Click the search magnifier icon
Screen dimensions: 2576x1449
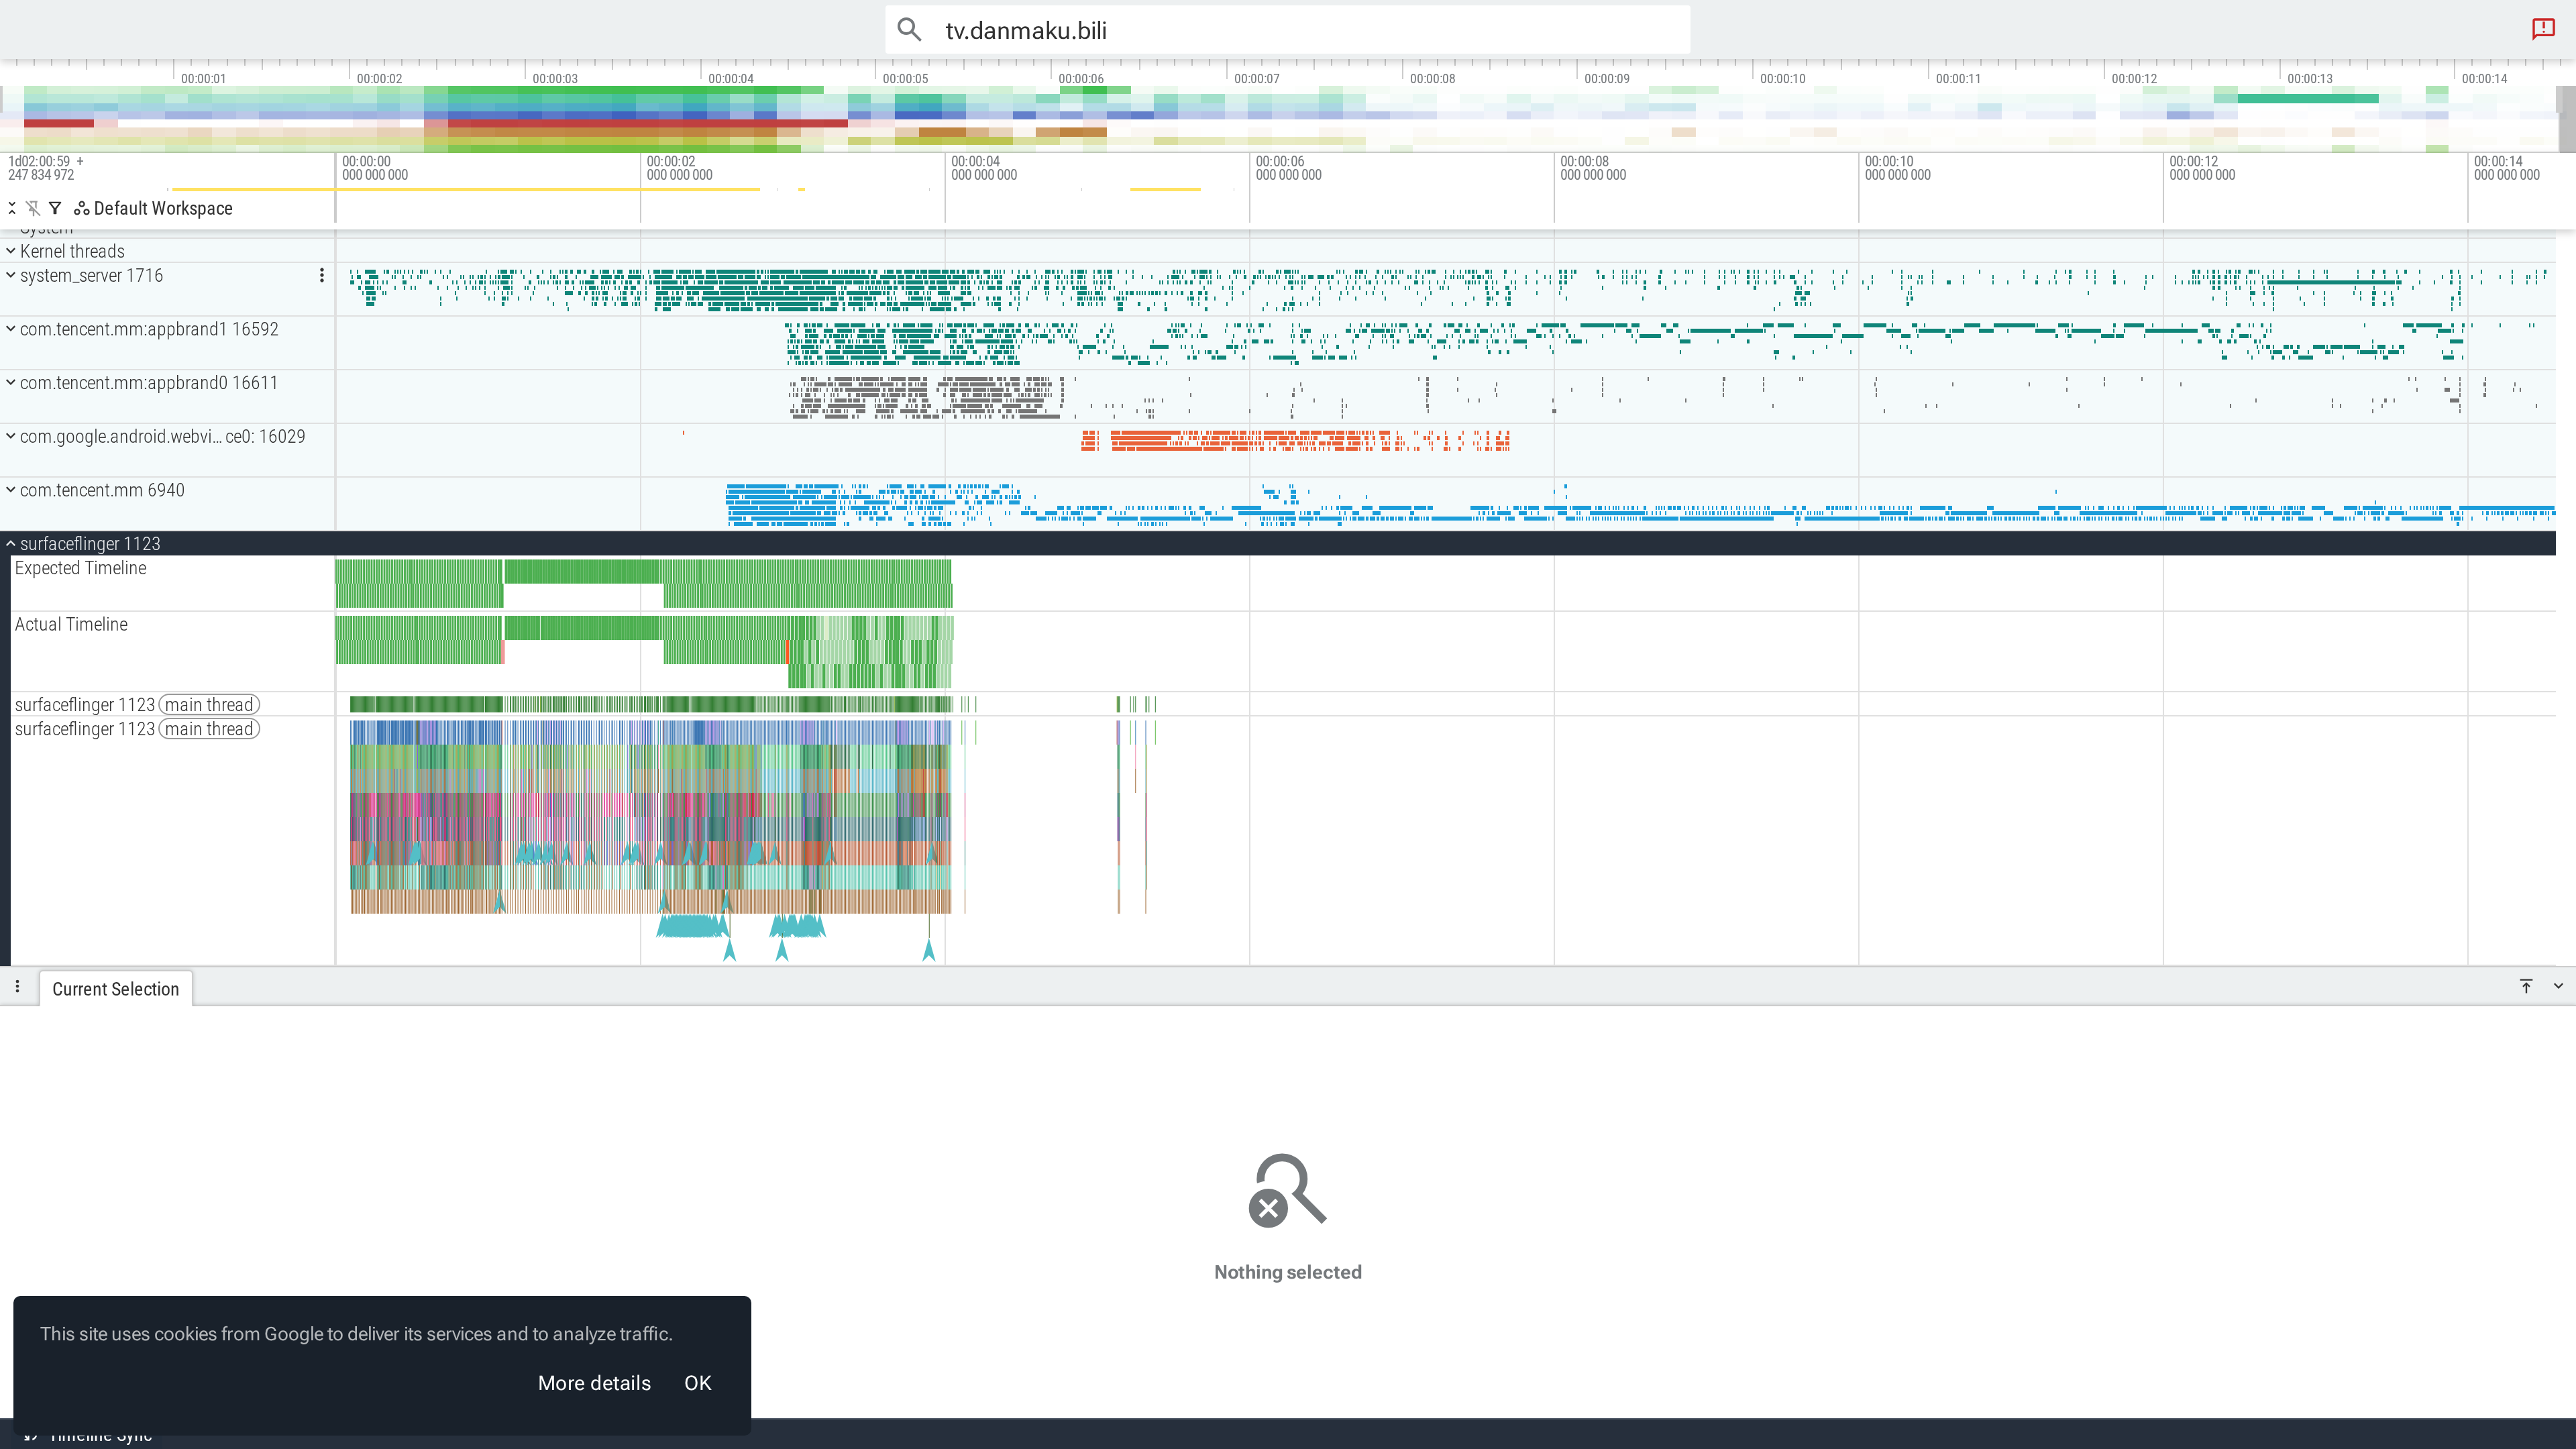click(x=908, y=30)
